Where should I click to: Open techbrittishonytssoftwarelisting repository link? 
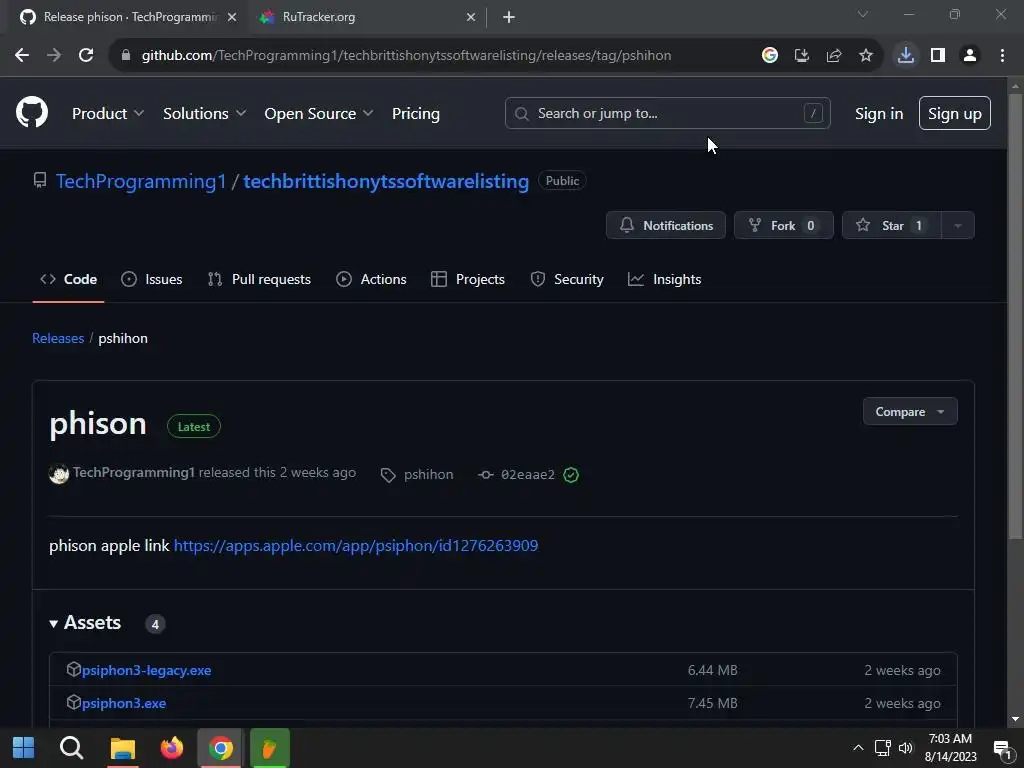tap(386, 181)
